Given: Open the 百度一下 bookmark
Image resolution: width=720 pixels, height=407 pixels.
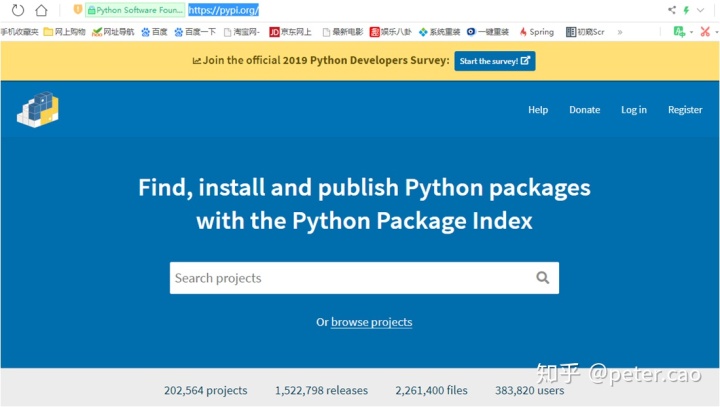Looking at the screenshot, I should [195, 32].
